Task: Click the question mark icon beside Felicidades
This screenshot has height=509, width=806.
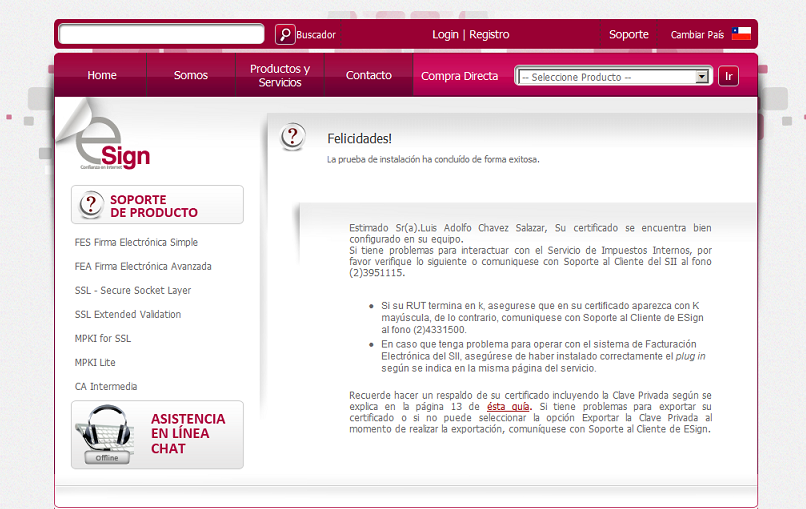Action: click(x=292, y=137)
